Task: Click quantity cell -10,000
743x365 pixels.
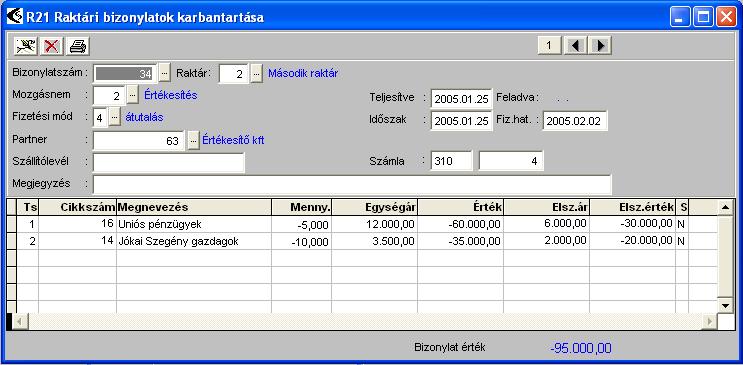Action: (301, 241)
